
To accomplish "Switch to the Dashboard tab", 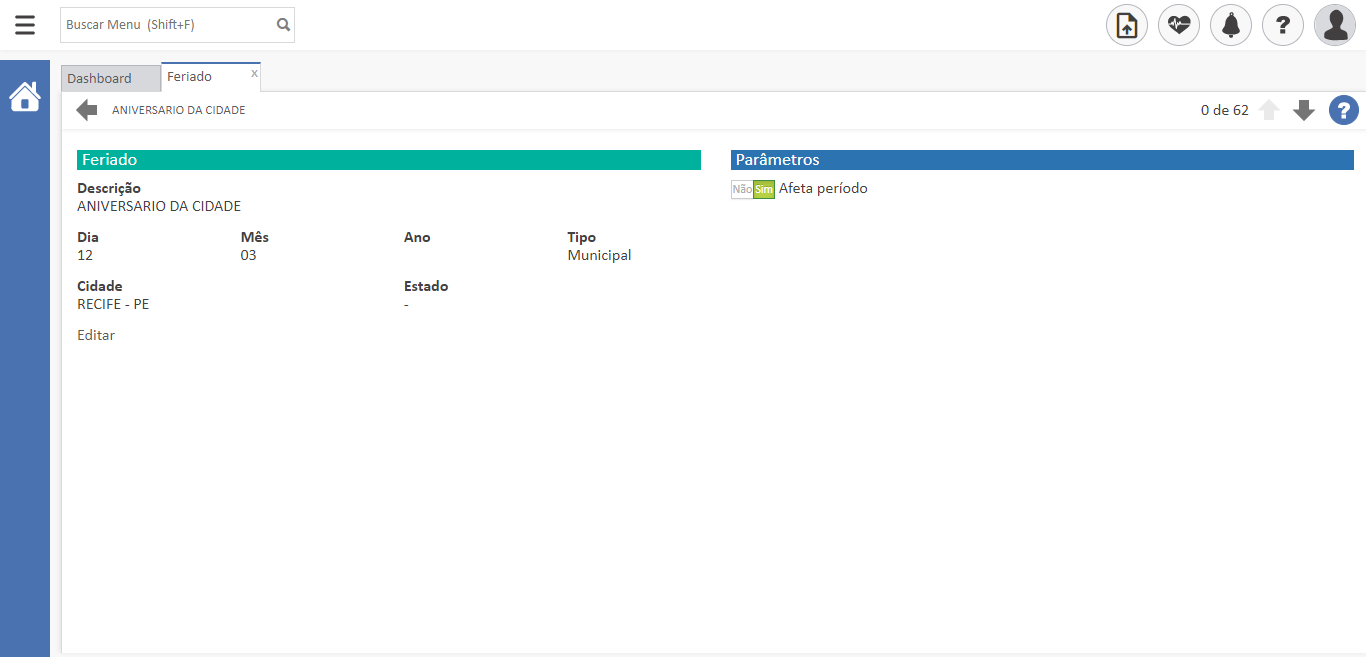I will pyautogui.click(x=100, y=78).
